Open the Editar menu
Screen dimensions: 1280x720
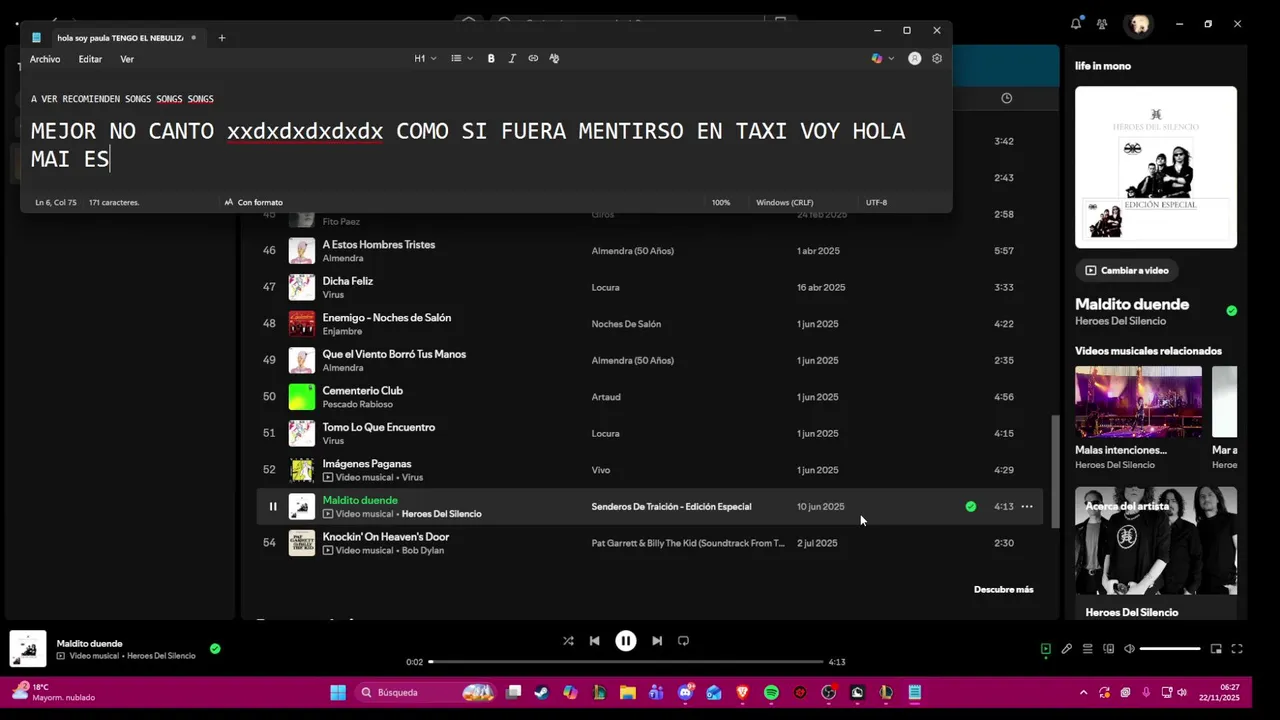[90, 59]
